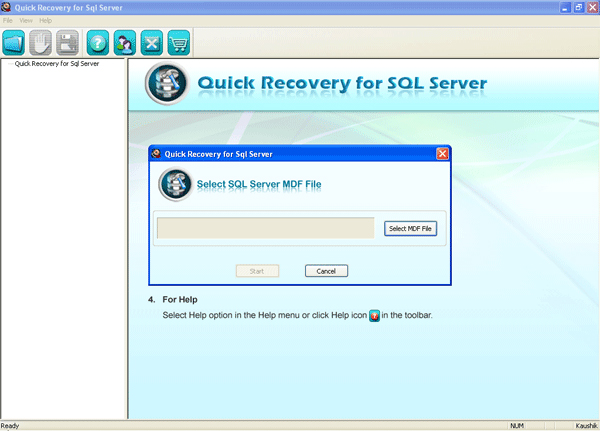Open a file using the folder toolbar icon
Screen dimensions: 600x431
tap(14, 42)
